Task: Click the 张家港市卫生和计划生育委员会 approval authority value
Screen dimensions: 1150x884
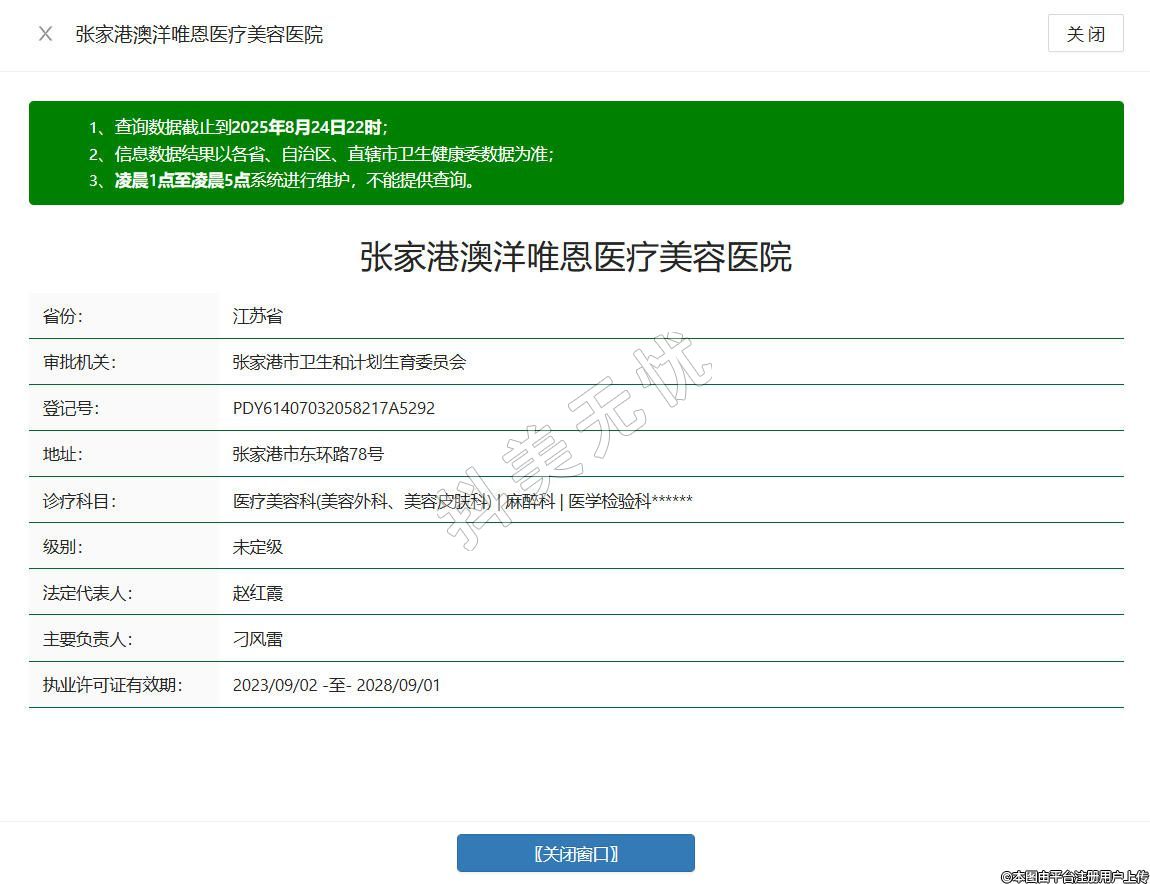Action: point(349,362)
